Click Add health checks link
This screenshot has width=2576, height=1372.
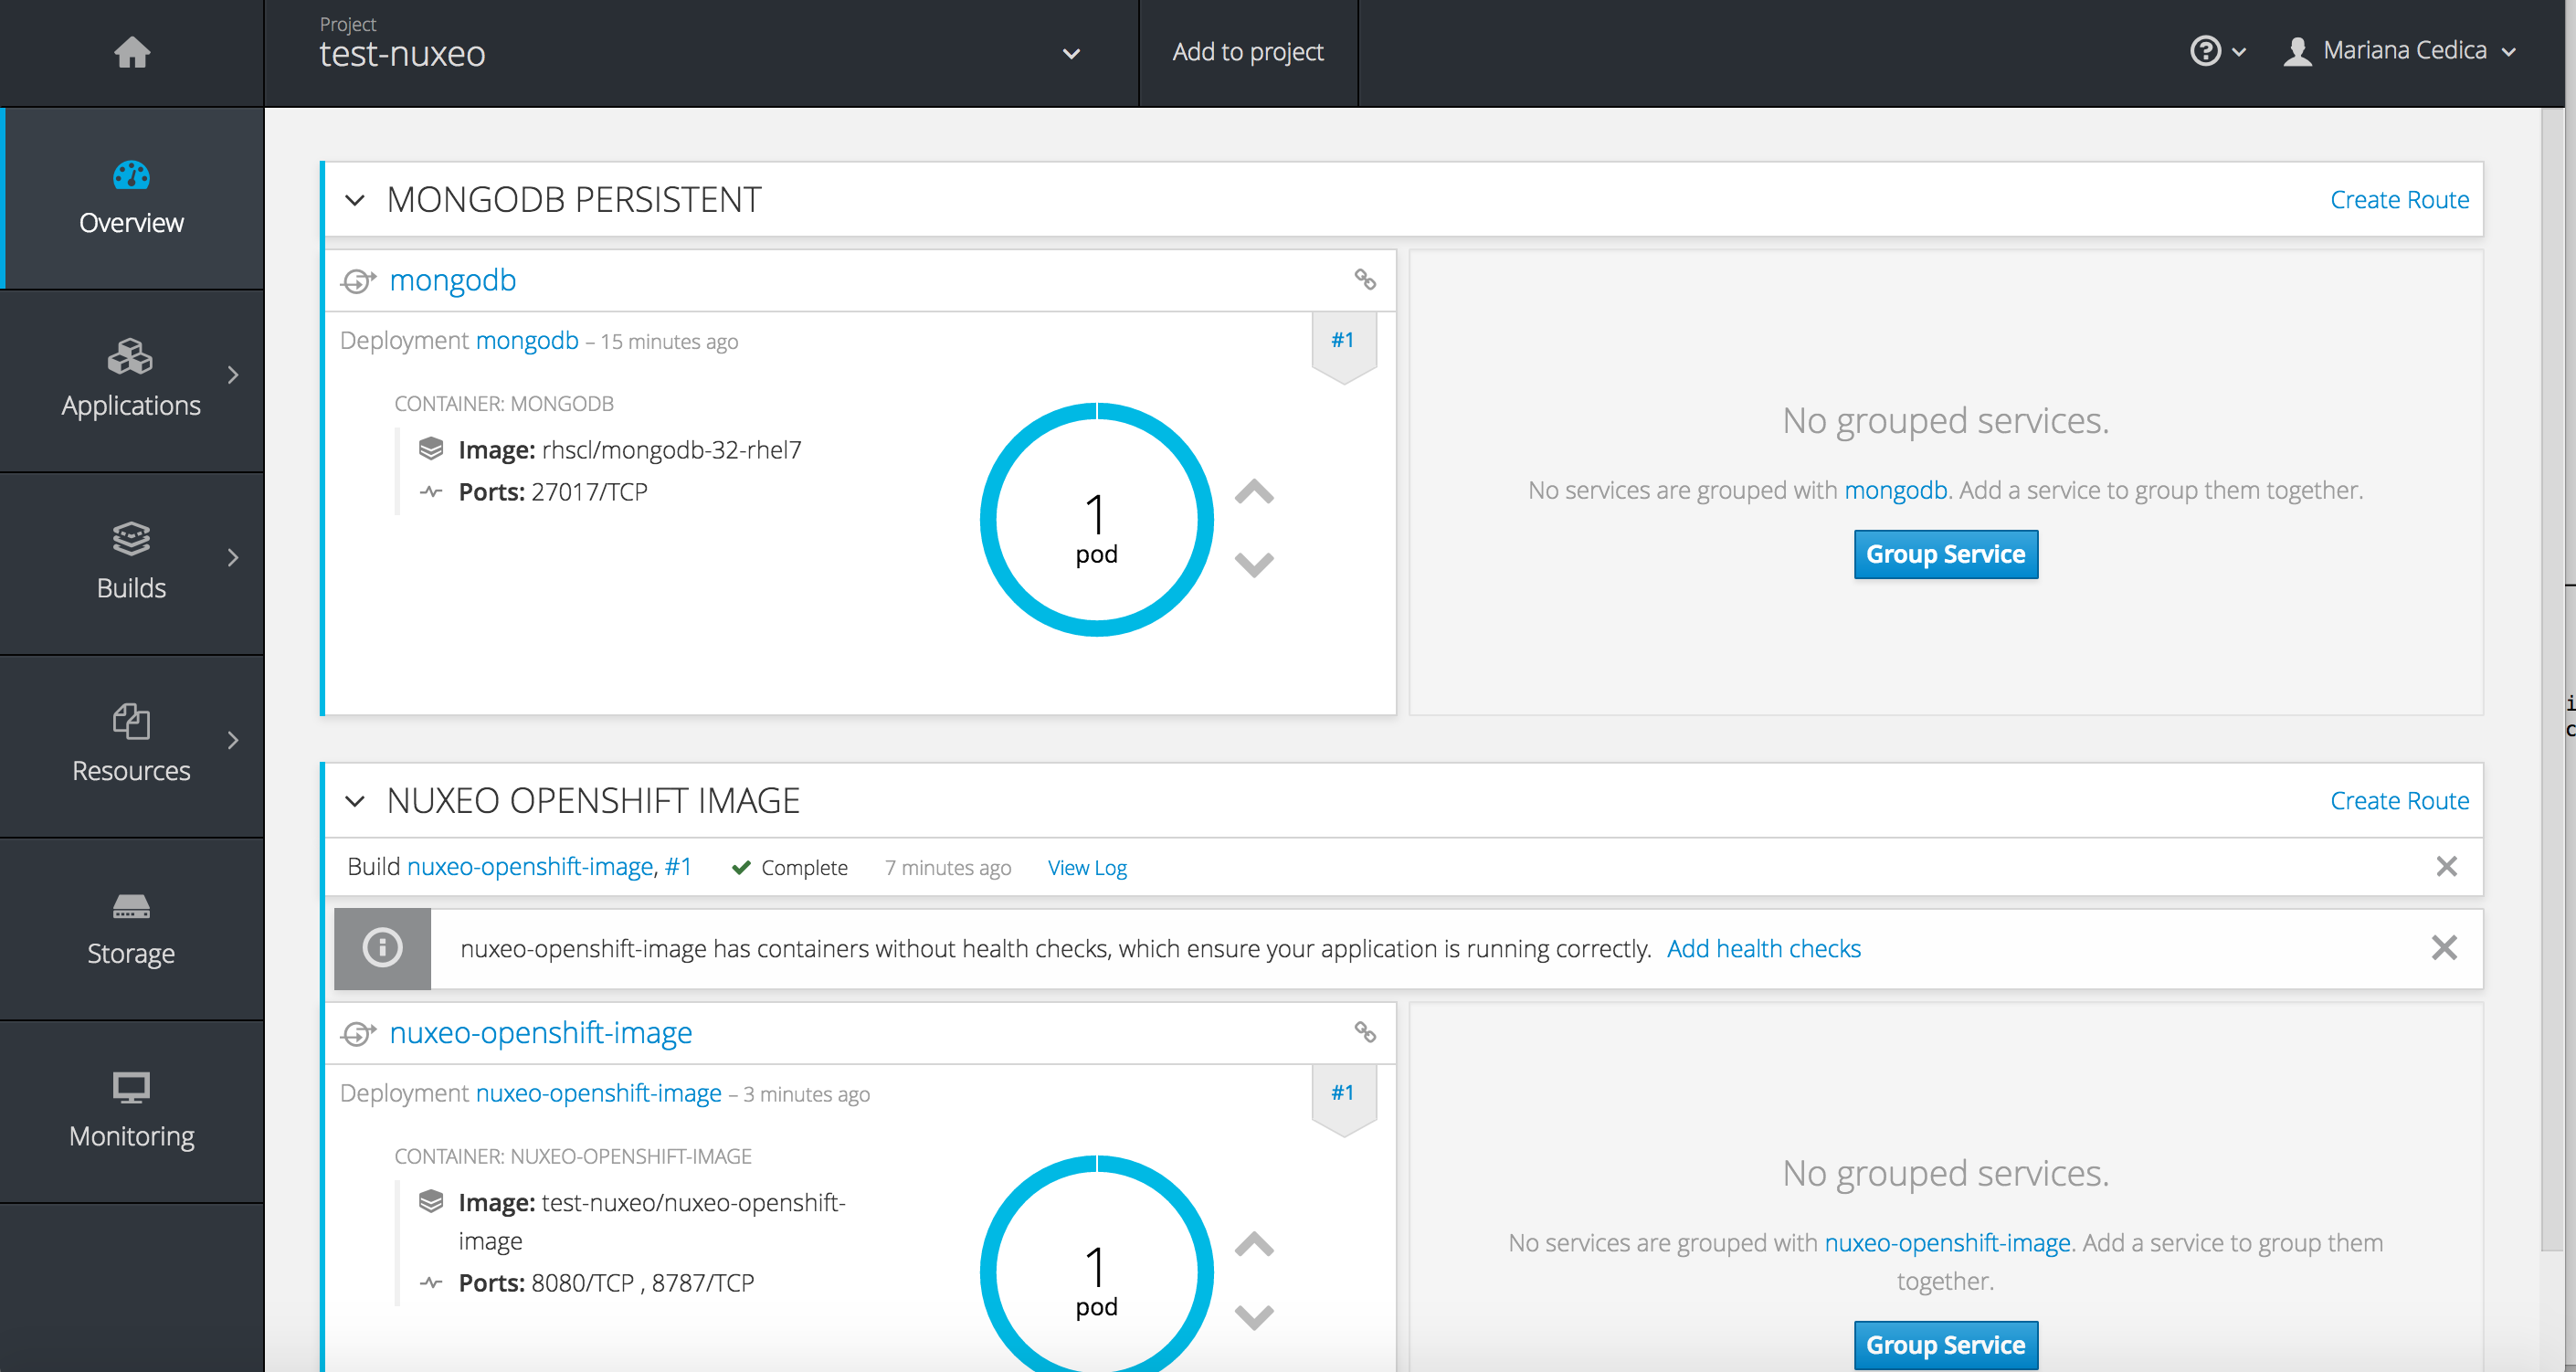[x=1763, y=948]
